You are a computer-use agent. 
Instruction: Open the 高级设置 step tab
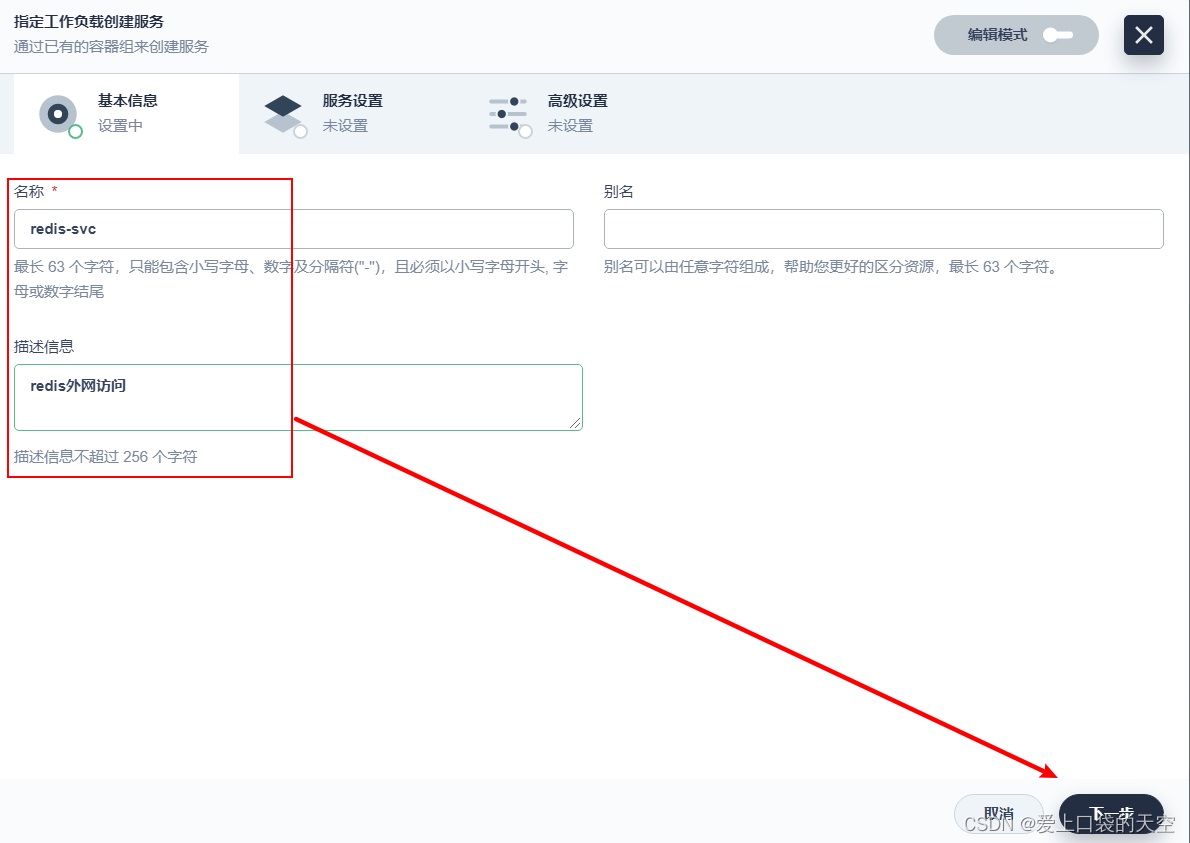(x=577, y=101)
